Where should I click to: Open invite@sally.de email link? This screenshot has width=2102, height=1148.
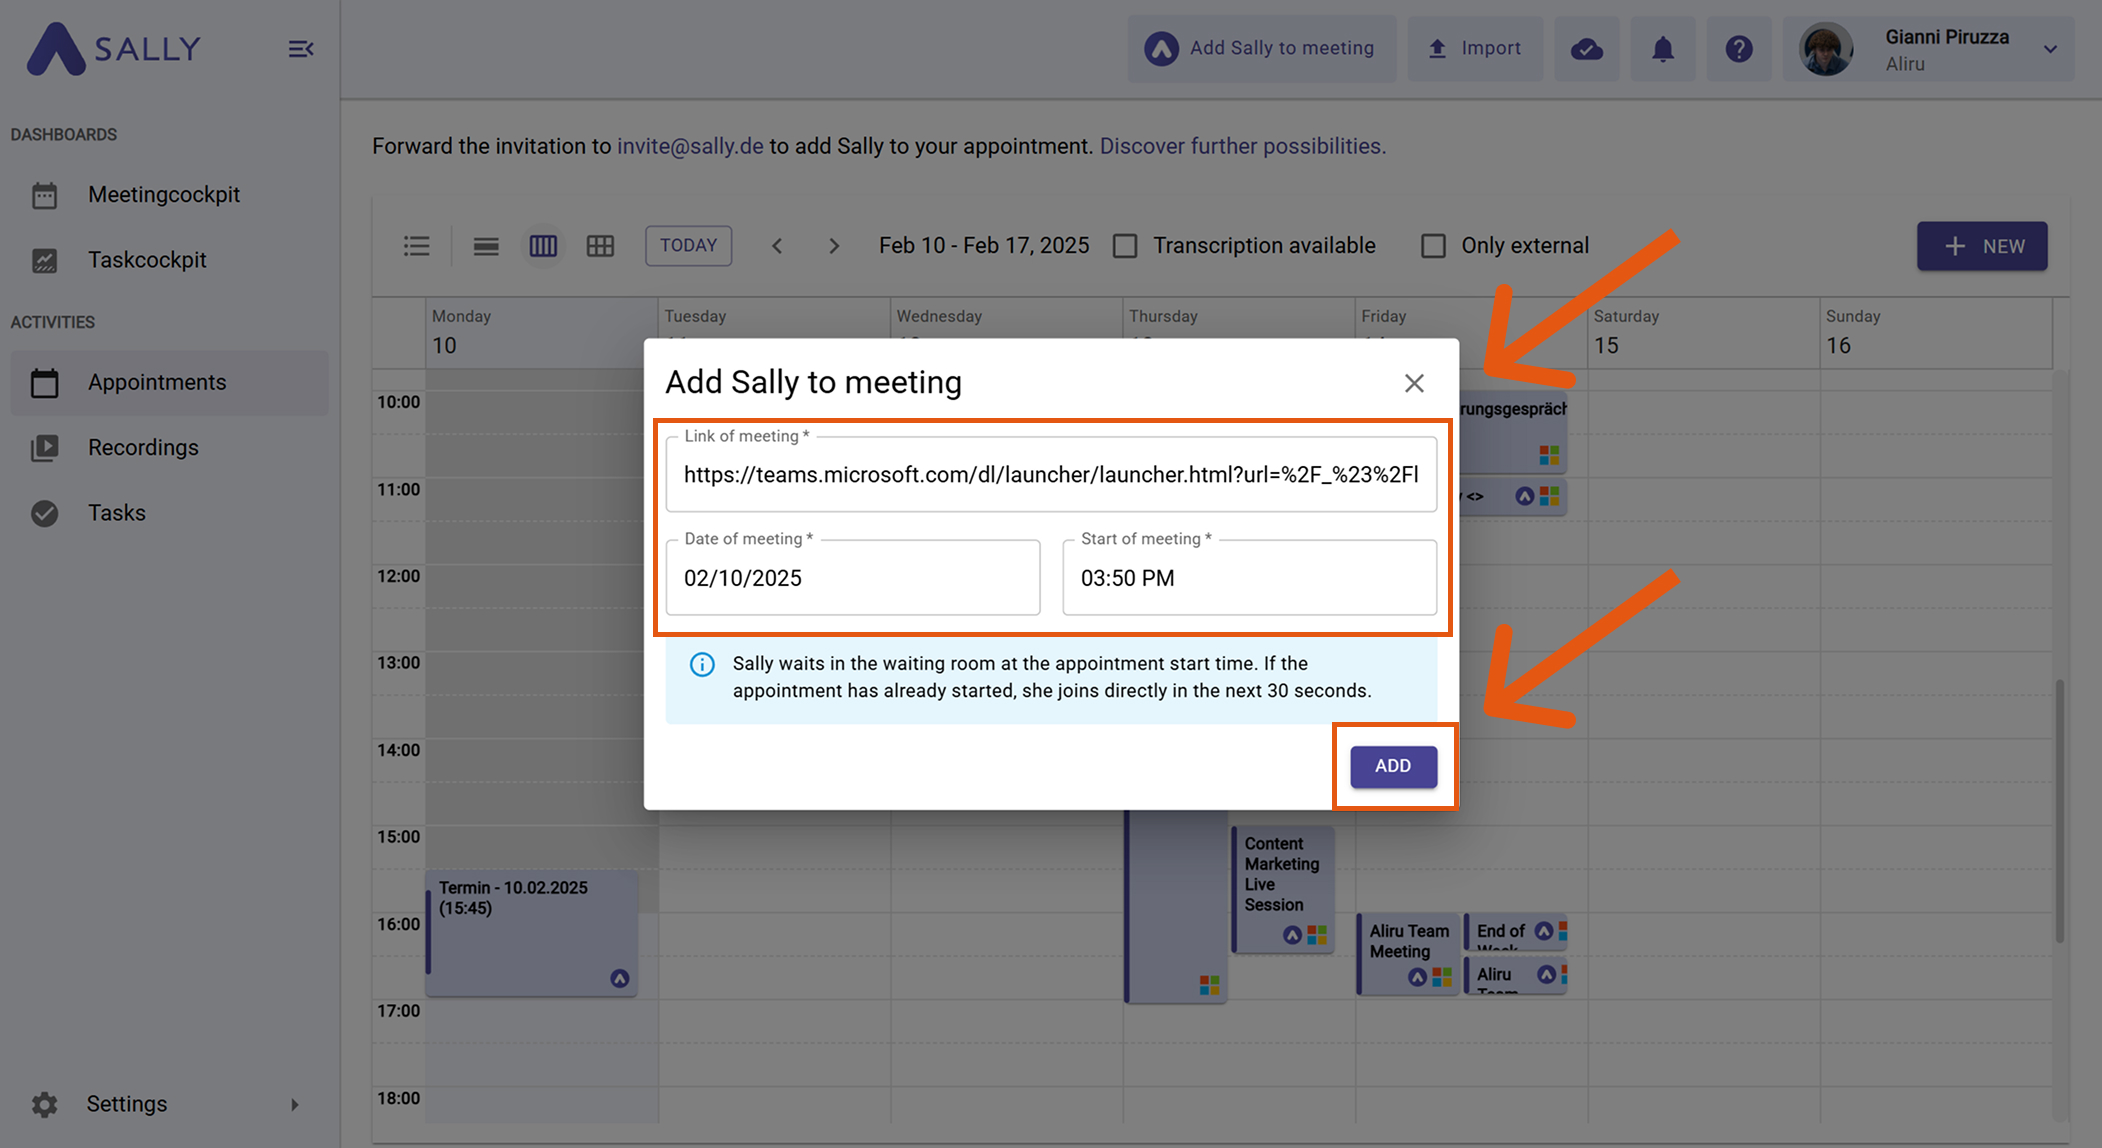(x=690, y=146)
